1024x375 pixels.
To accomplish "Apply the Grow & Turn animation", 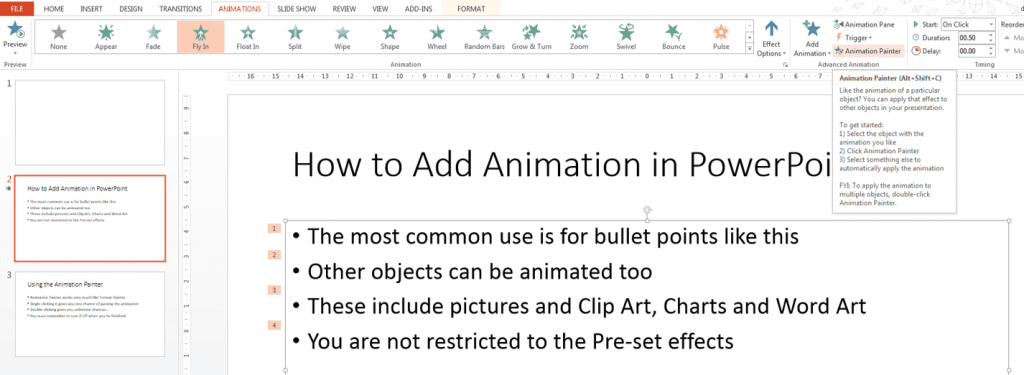I will click(x=531, y=37).
